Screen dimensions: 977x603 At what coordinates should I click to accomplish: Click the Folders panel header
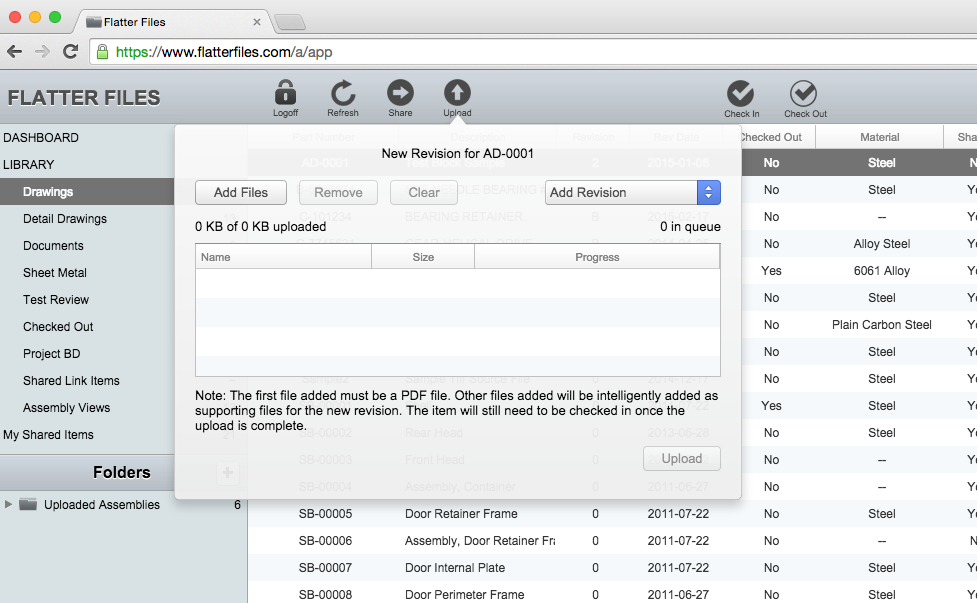(122, 472)
